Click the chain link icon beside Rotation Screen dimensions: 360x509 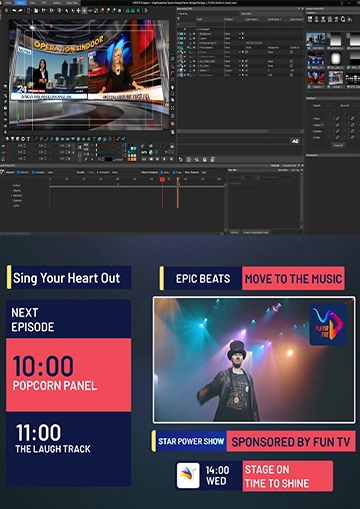(x=337, y=131)
